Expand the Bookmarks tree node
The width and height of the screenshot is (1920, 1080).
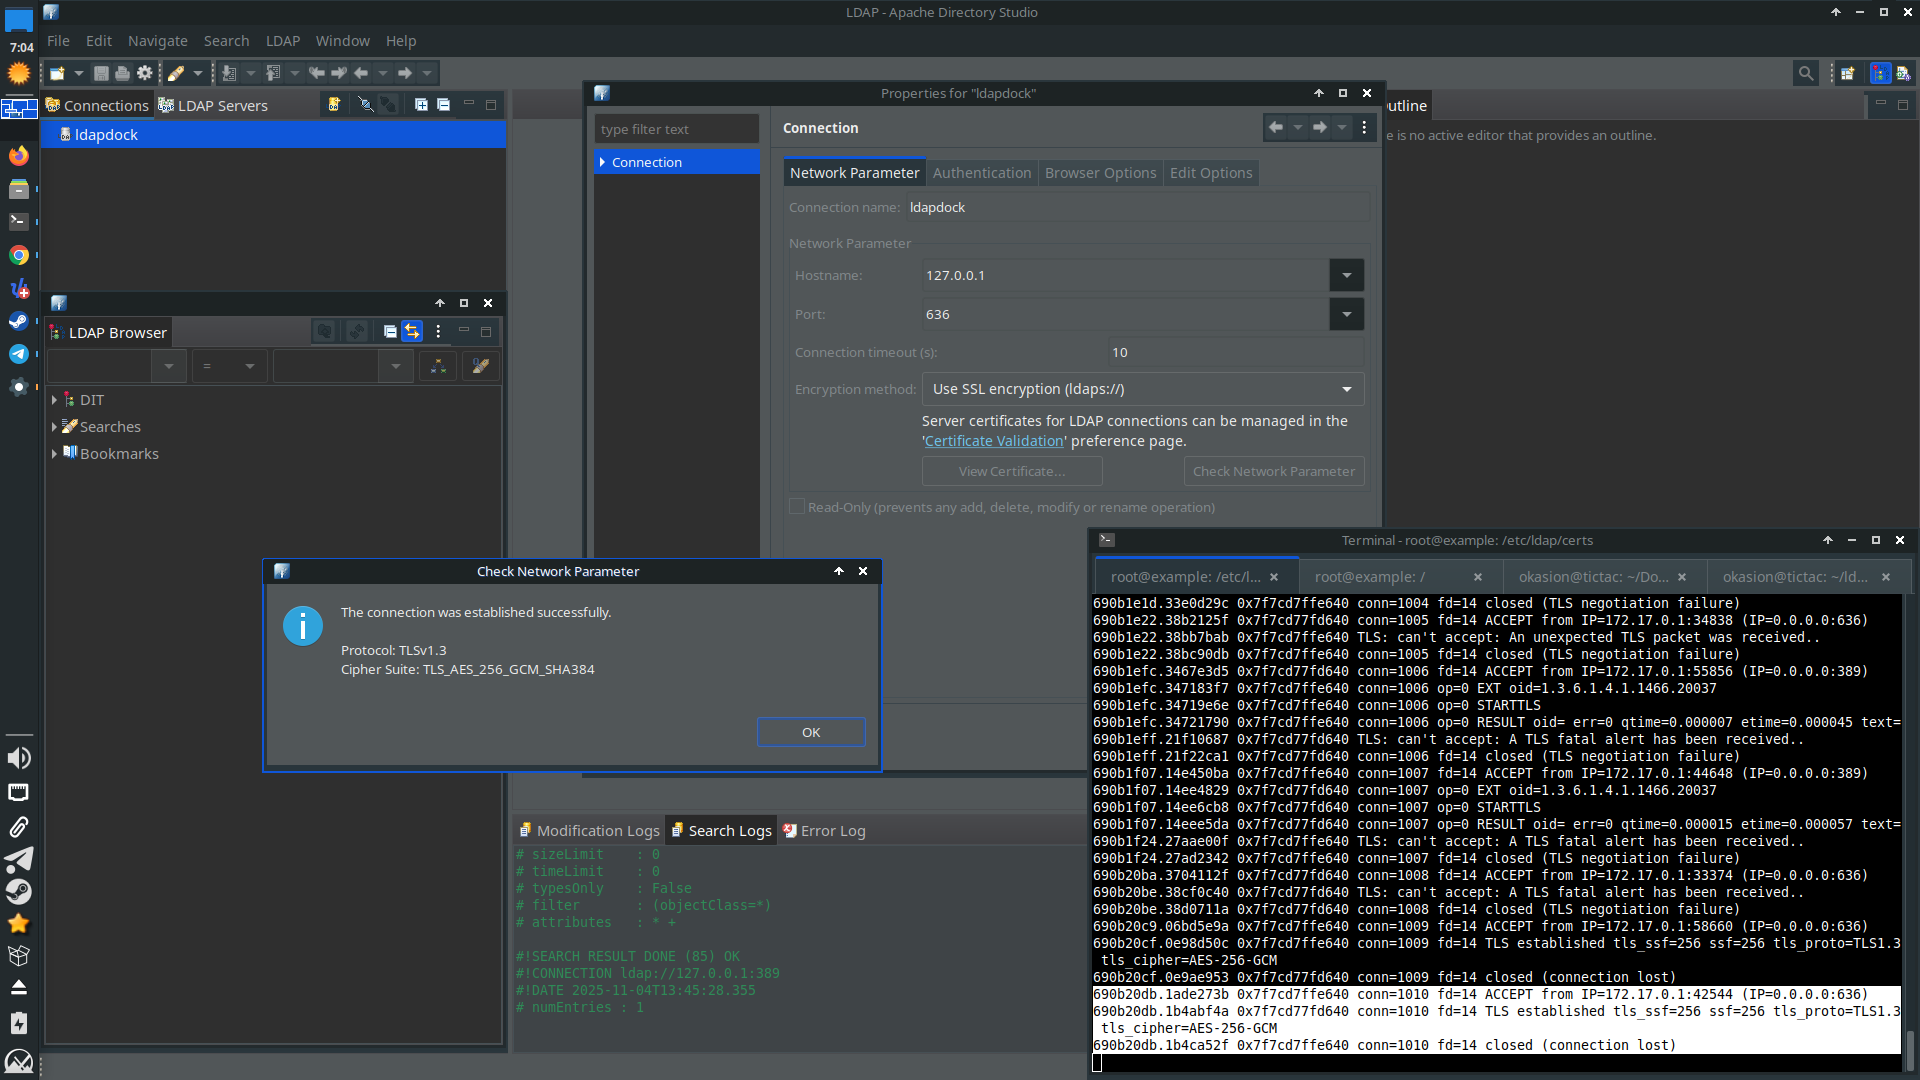pos(54,454)
